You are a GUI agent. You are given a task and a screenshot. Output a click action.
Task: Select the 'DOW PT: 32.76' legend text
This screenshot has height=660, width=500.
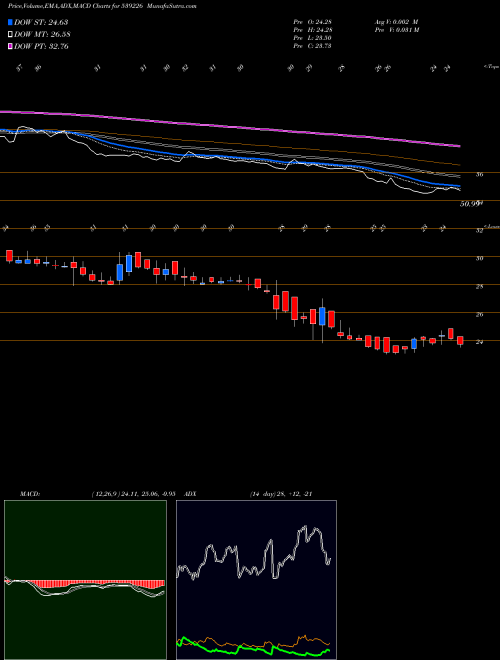click(x=41, y=46)
